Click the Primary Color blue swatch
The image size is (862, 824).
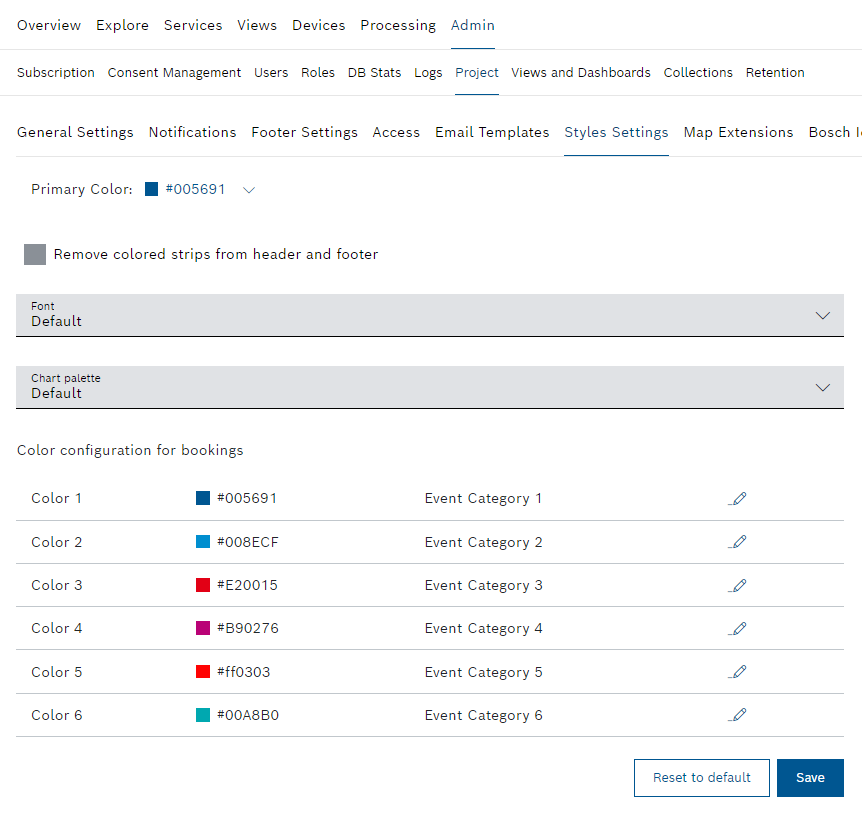152,189
